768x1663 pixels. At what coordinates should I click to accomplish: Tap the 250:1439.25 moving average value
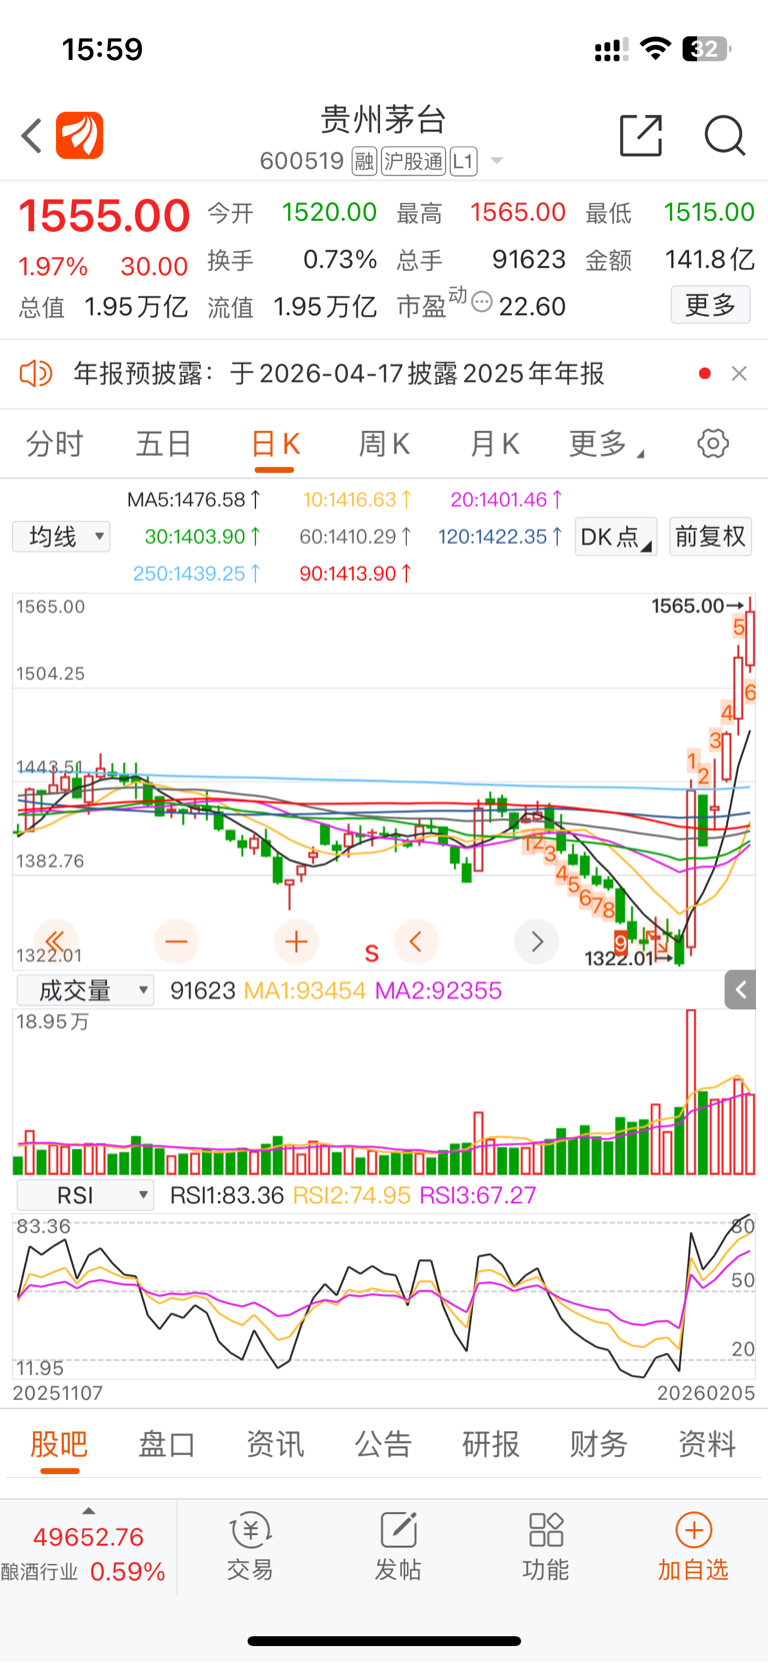(197, 574)
